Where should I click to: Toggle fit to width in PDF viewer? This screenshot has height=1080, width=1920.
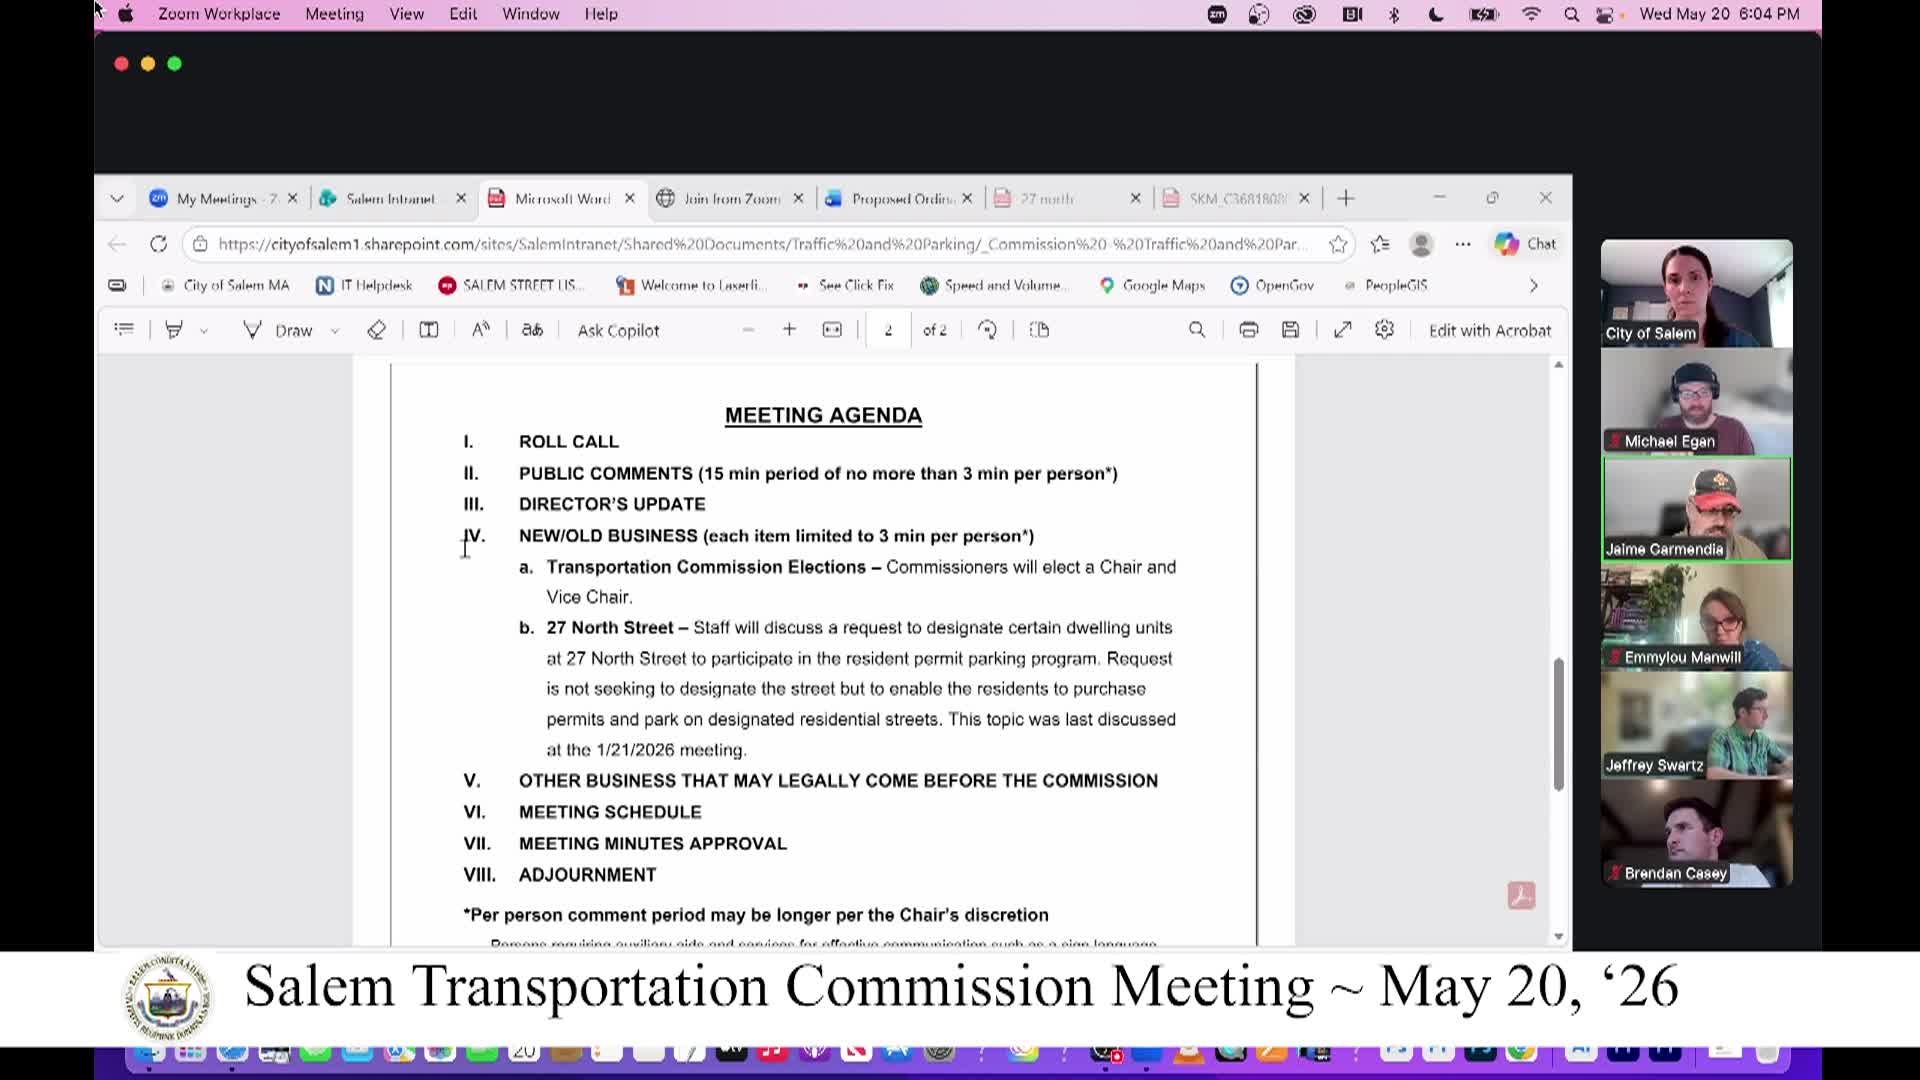832,330
